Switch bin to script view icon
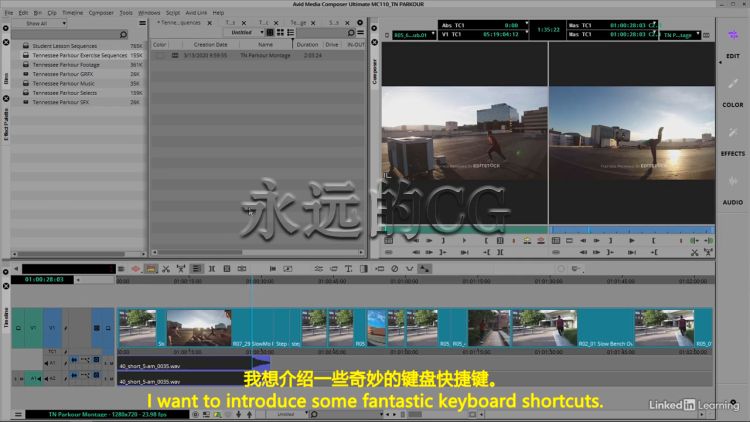 coord(291,33)
